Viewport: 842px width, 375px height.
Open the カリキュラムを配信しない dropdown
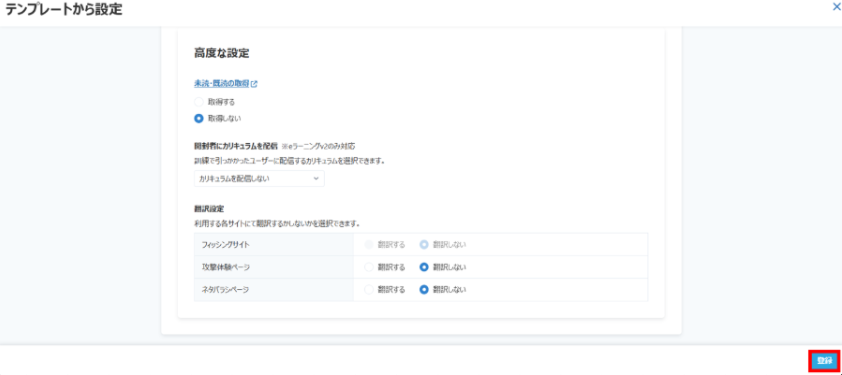tap(259, 178)
